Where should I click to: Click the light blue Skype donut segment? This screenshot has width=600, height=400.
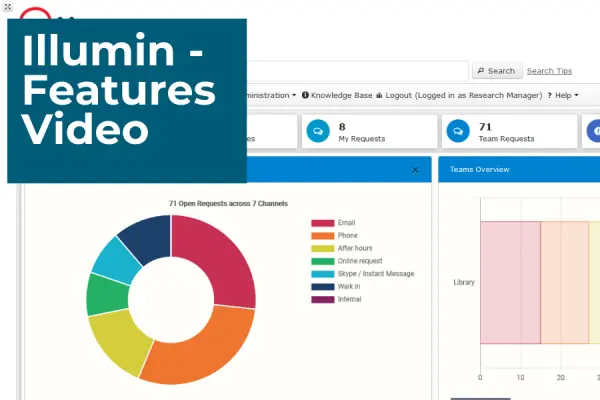tap(117, 260)
